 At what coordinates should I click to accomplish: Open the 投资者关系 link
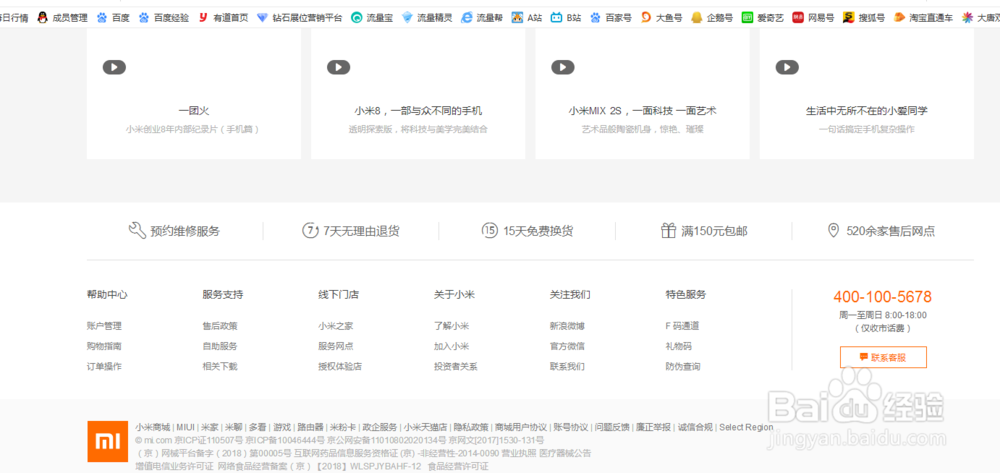pyautogui.click(x=456, y=367)
